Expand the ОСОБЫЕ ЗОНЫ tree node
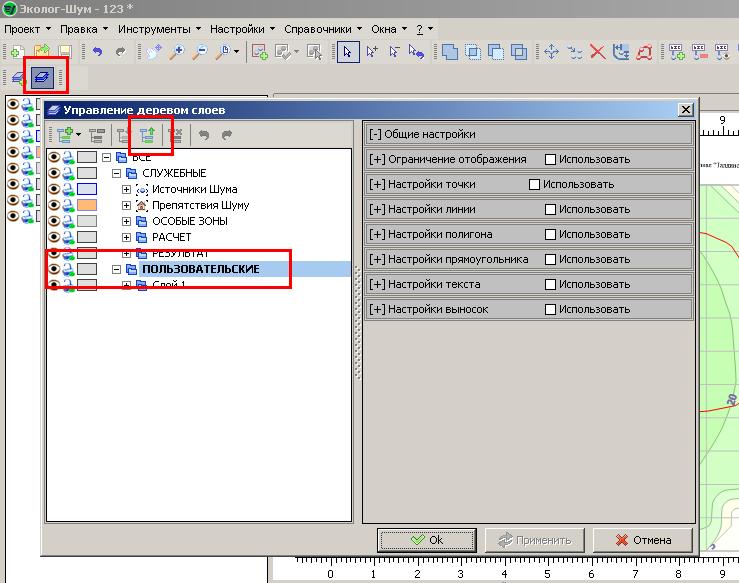739x583 pixels. click(x=127, y=221)
